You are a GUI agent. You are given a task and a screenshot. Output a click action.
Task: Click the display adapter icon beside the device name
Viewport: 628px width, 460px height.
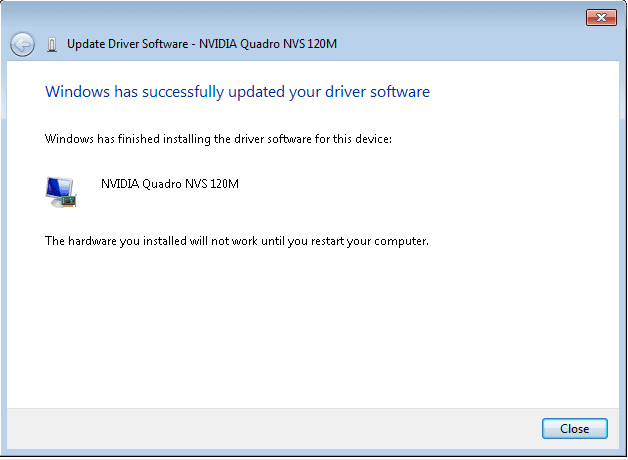[x=61, y=192]
